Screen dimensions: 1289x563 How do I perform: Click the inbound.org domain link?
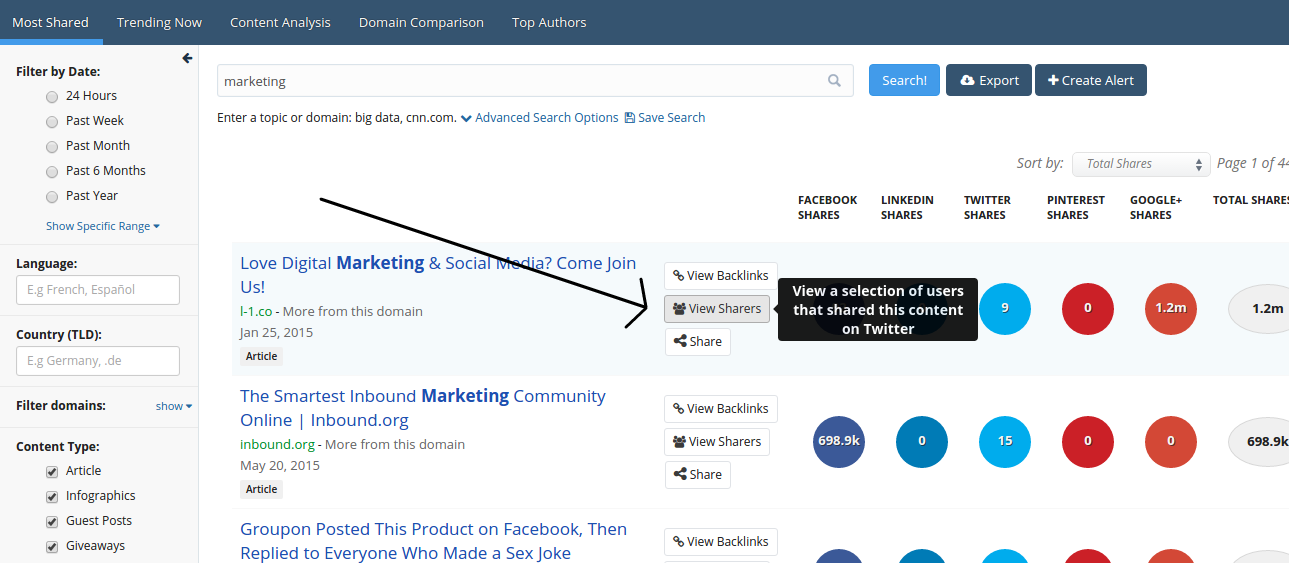tap(277, 444)
